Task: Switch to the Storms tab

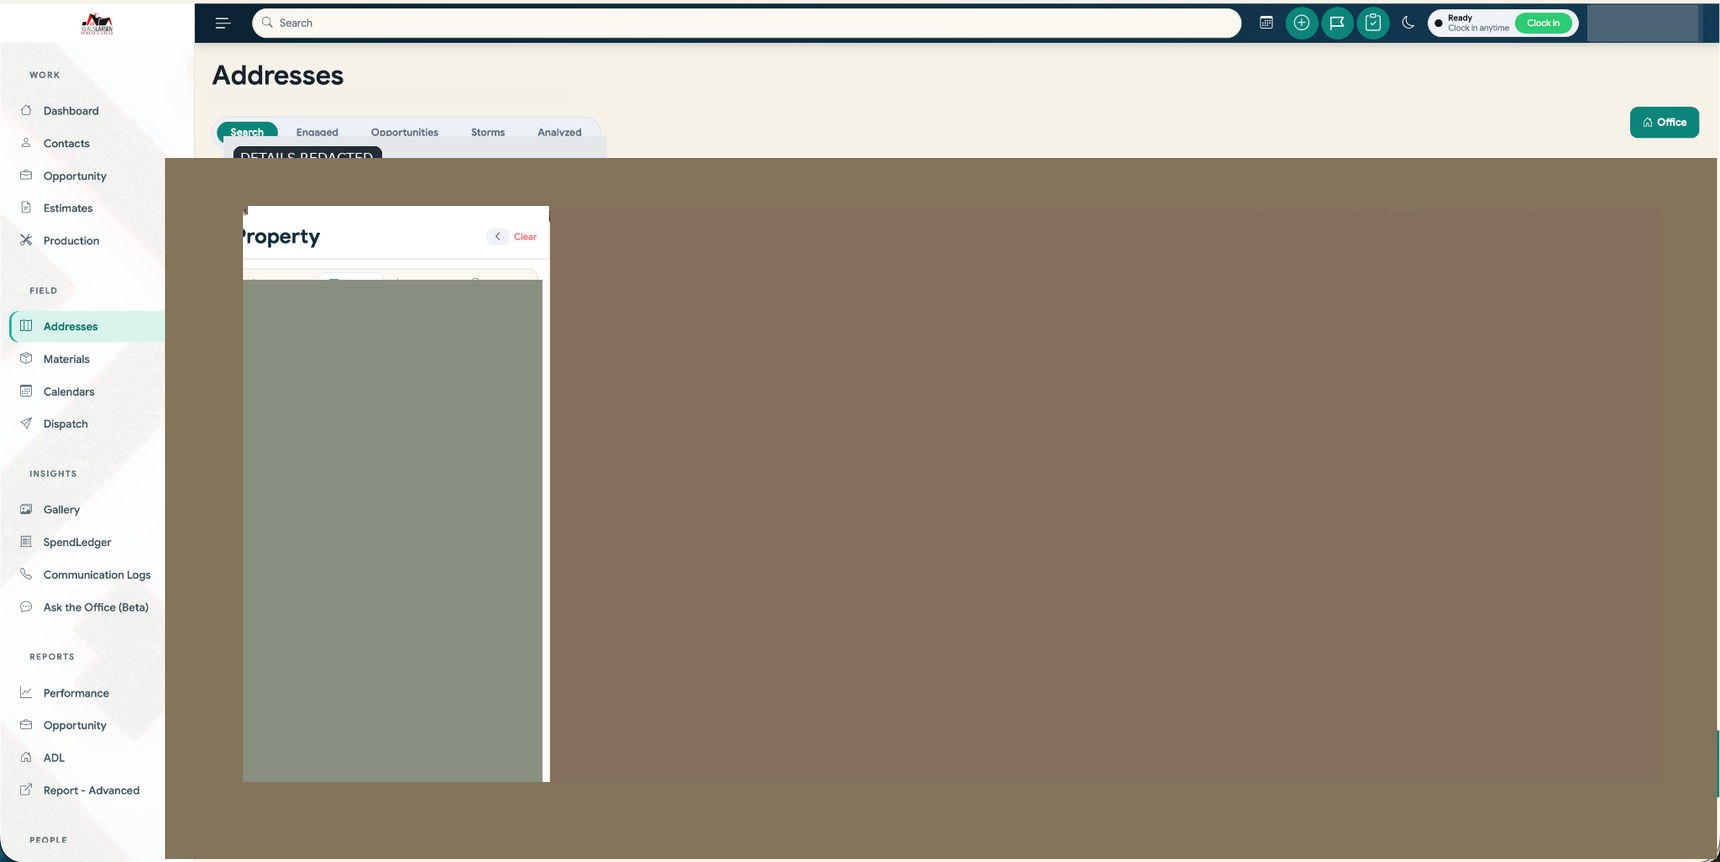Action: point(488,132)
